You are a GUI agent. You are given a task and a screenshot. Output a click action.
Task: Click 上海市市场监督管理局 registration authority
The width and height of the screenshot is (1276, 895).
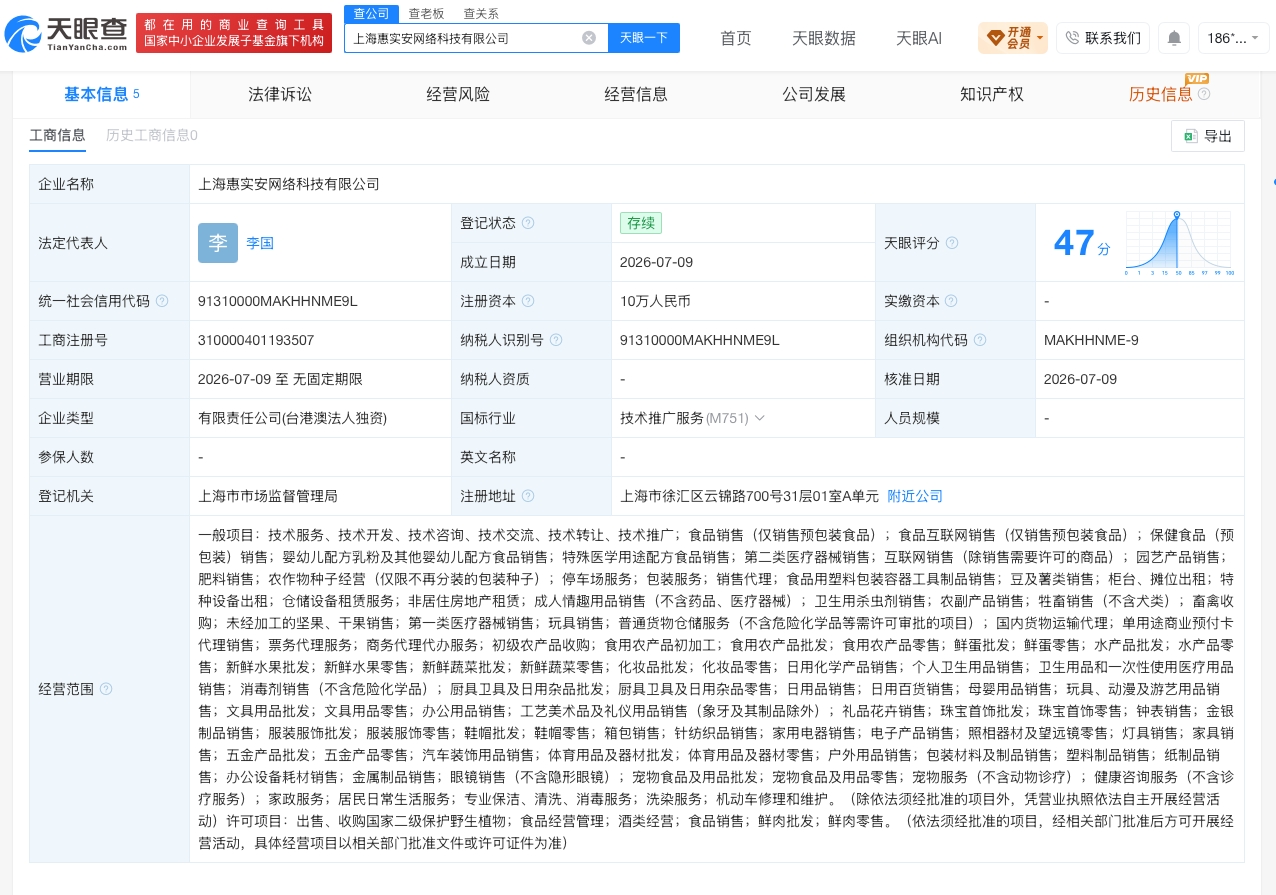[x=268, y=496]
